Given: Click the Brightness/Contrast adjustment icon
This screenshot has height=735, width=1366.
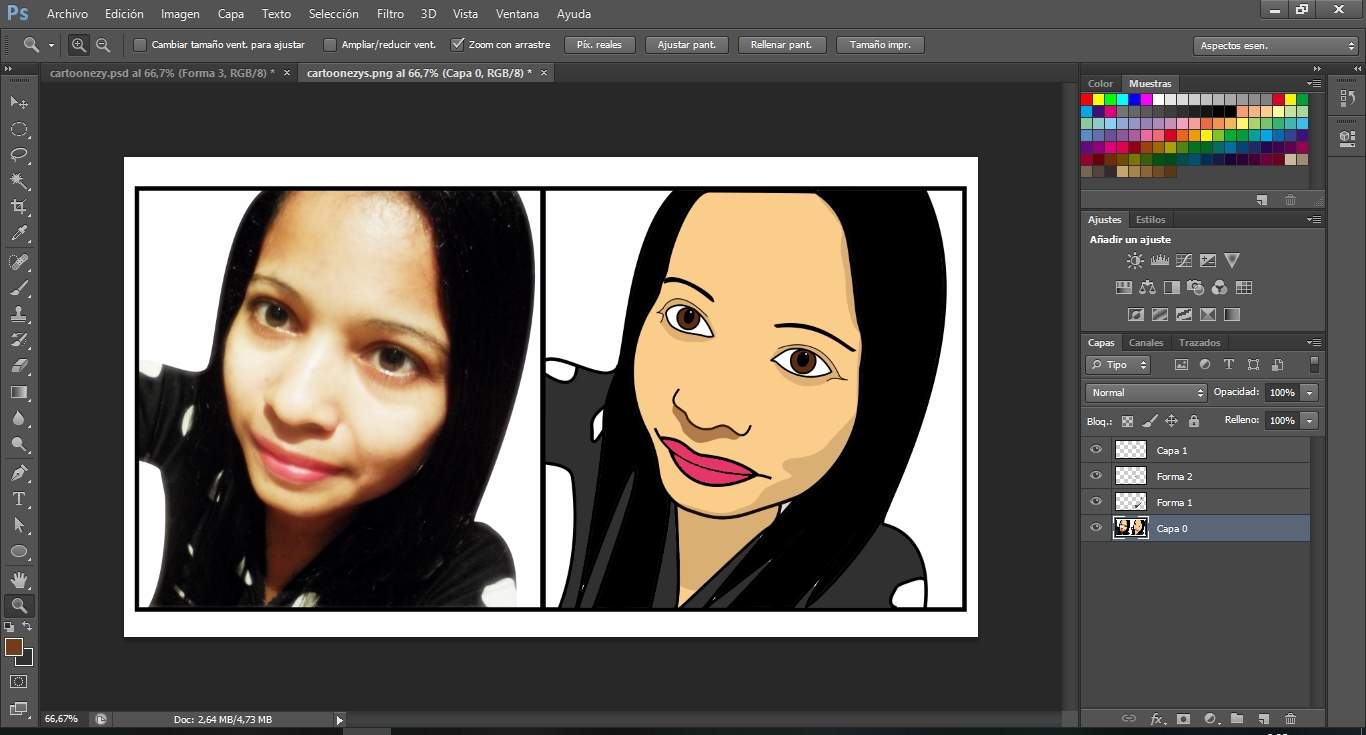Looking at the screenshot, I should 1135,261.
